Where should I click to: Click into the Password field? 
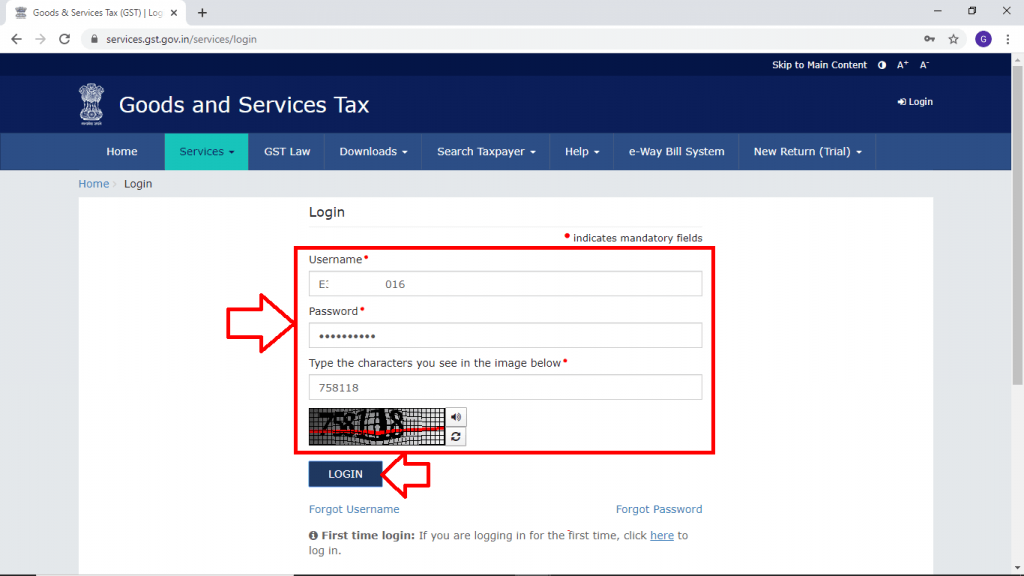click(505, 336)
